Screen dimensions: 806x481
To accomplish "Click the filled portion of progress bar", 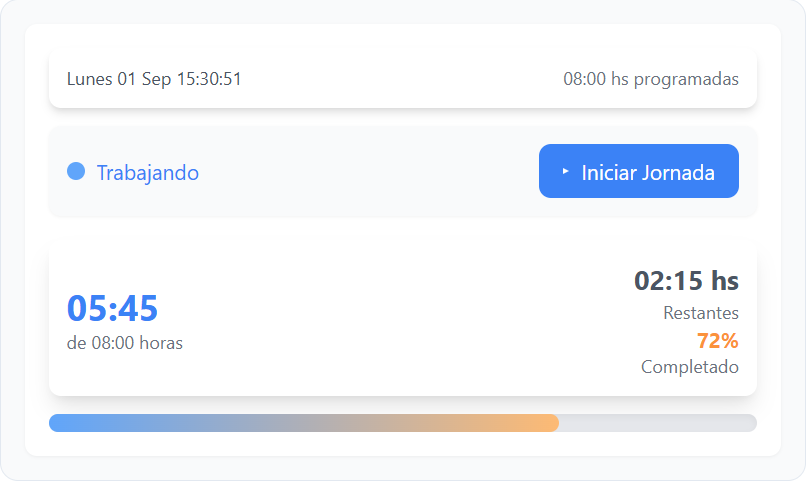I will [300, 423].
